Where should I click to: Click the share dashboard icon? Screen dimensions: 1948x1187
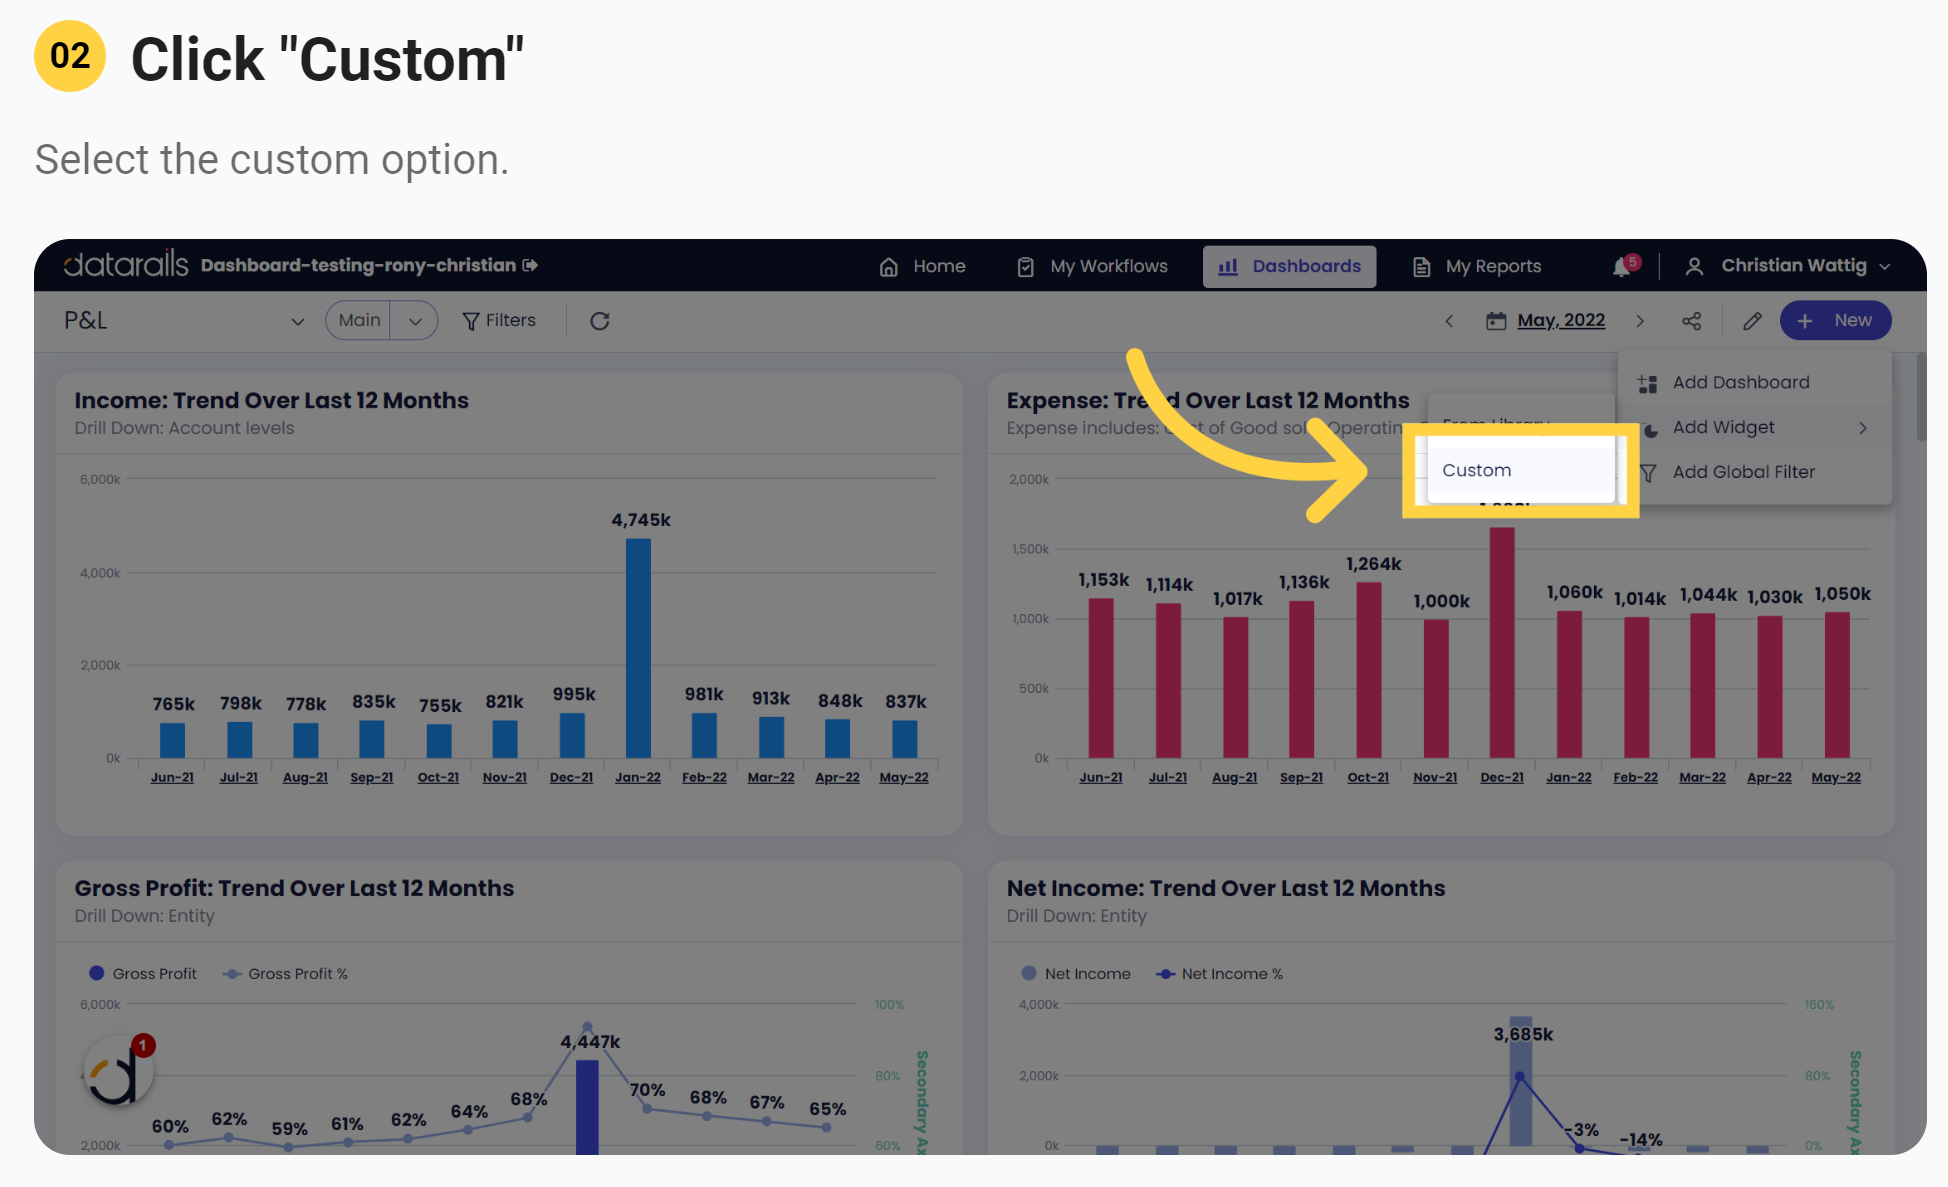1692,321
